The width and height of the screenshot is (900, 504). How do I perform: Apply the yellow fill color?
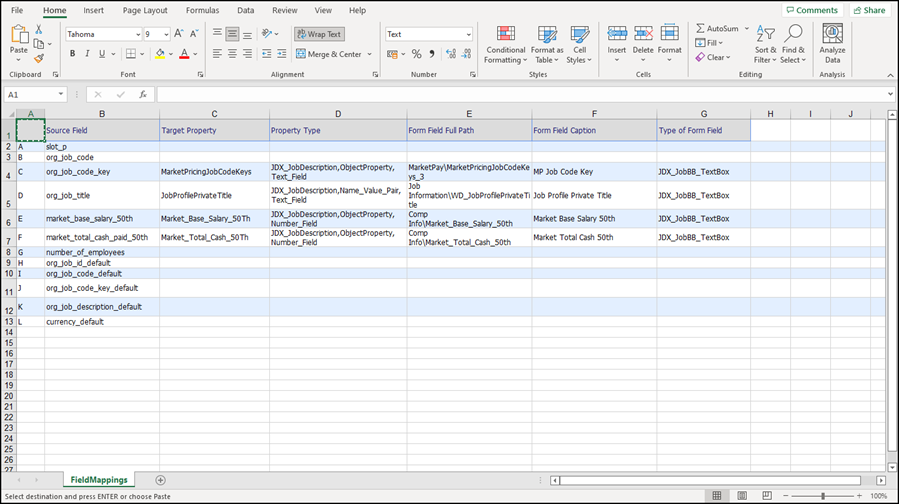pos(160,53)
